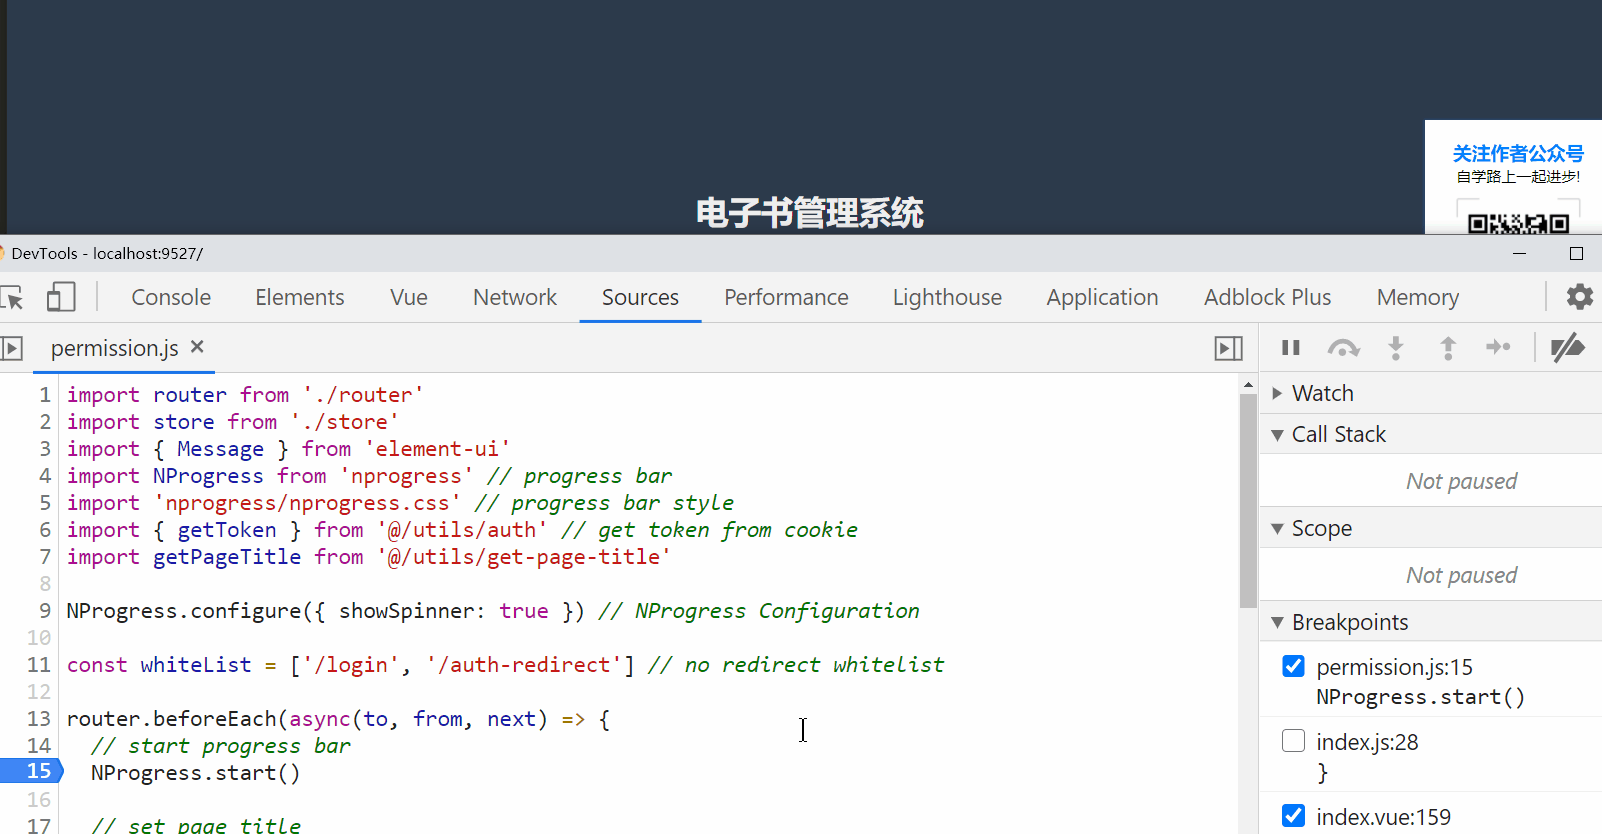Step over next function call

(x=1343, y=348)
